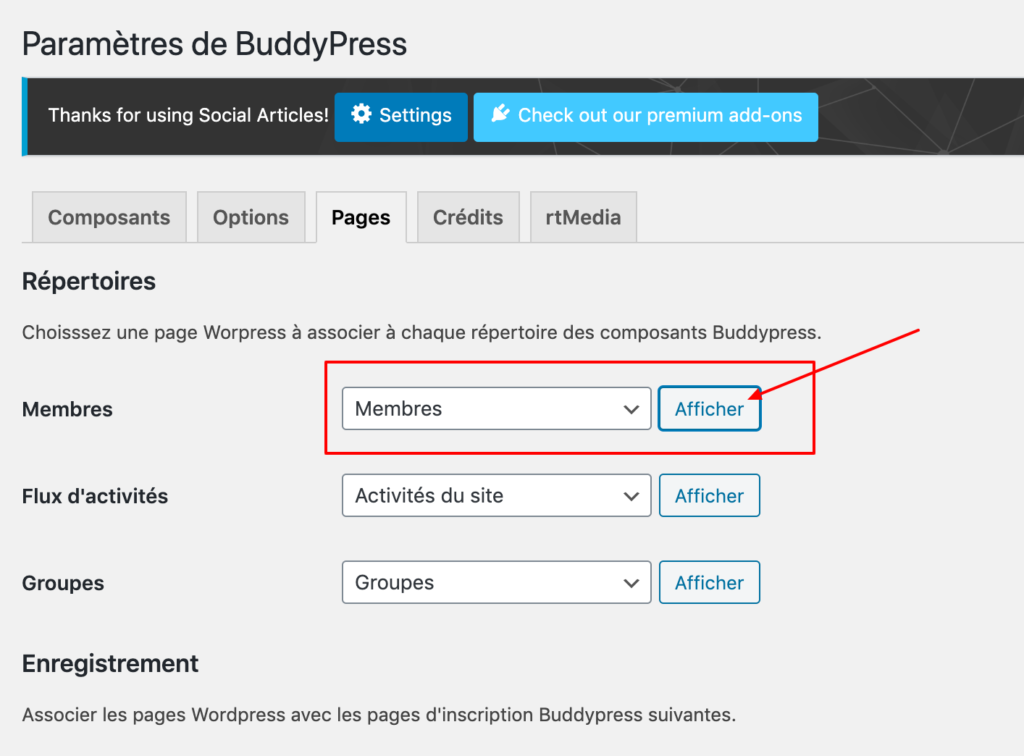The image size is (1024, 756).
Task: Switch to the Composants tab
Action: [x=109, y=217]
